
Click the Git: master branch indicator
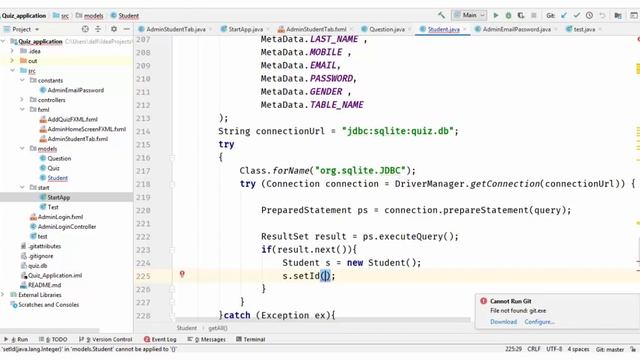(609, 349)
